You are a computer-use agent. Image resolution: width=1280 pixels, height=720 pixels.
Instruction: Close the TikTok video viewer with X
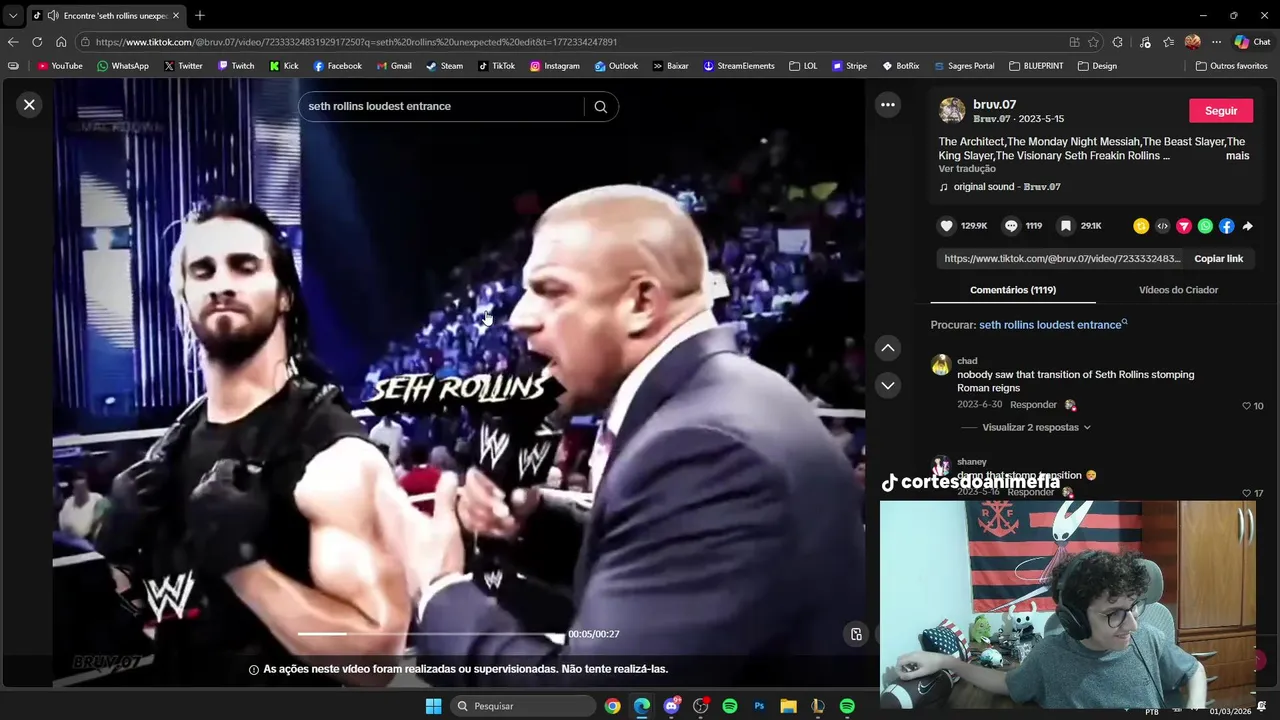coord(29,105)
